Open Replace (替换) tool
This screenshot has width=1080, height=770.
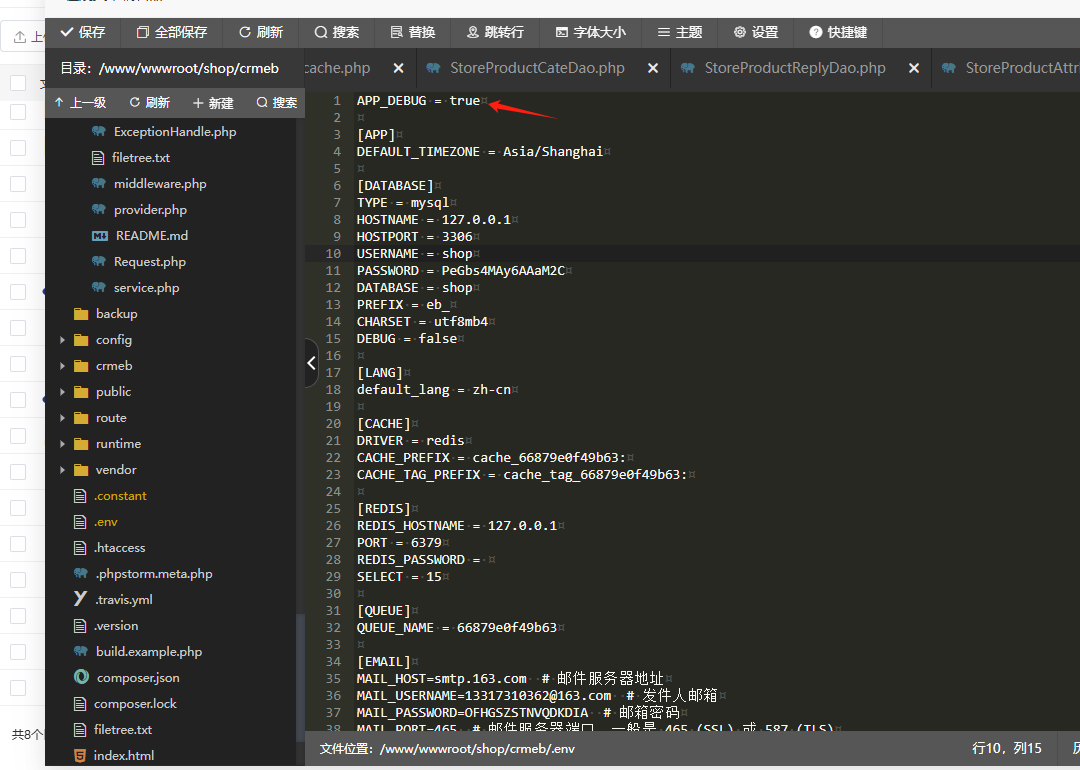pos(413,32)
